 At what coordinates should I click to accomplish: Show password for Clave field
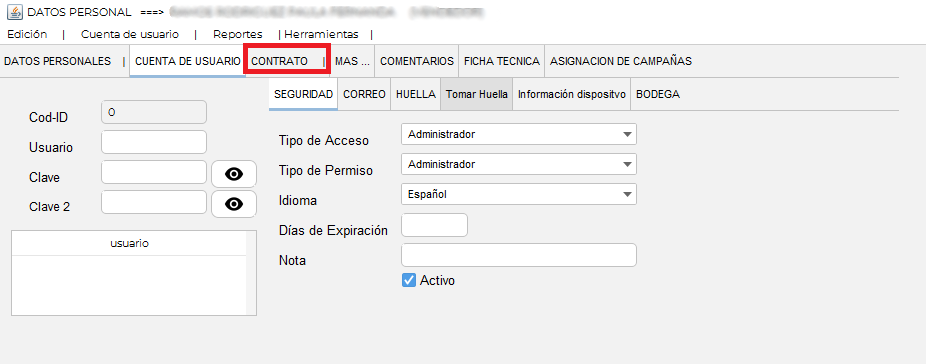point(234,174)
